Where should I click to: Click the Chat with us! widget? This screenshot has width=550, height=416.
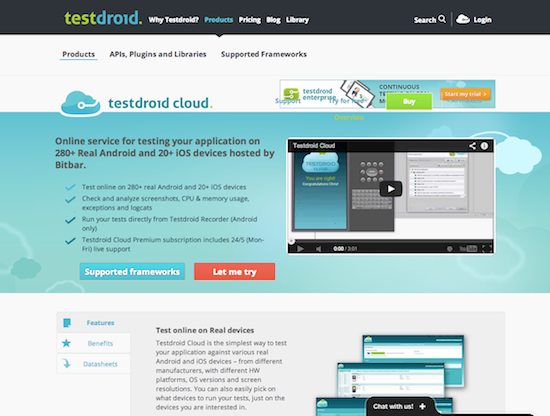[400, 407]
